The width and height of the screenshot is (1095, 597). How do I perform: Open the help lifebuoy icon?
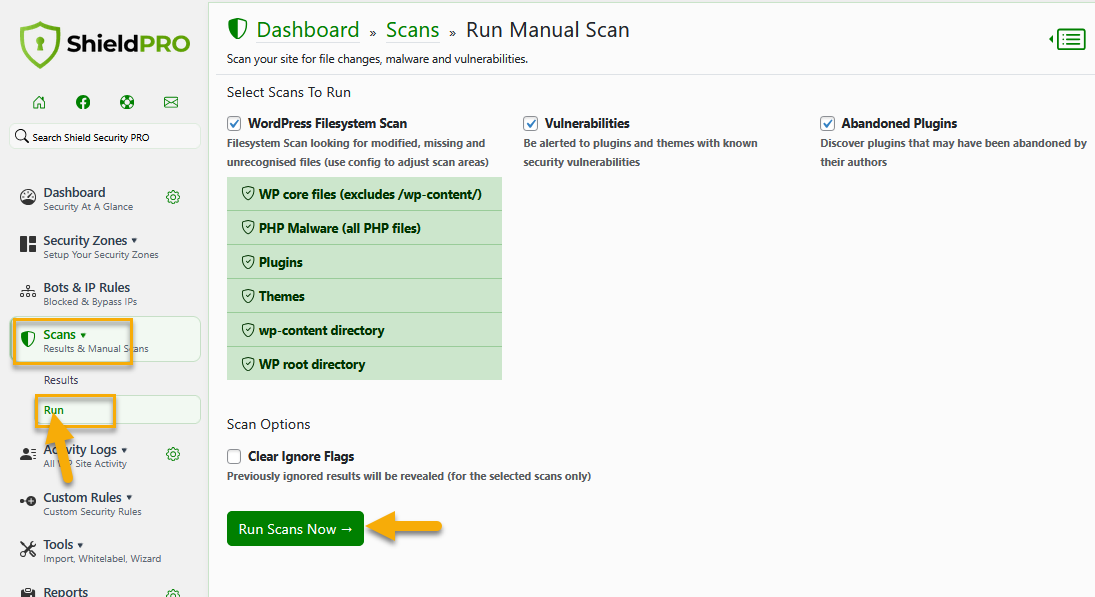tap(127, 103)
